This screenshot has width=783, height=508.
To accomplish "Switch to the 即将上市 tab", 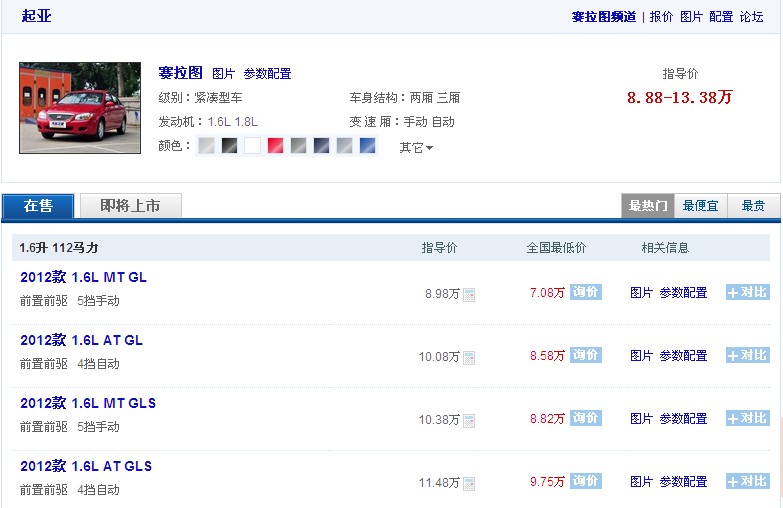I will pos(130,206).
